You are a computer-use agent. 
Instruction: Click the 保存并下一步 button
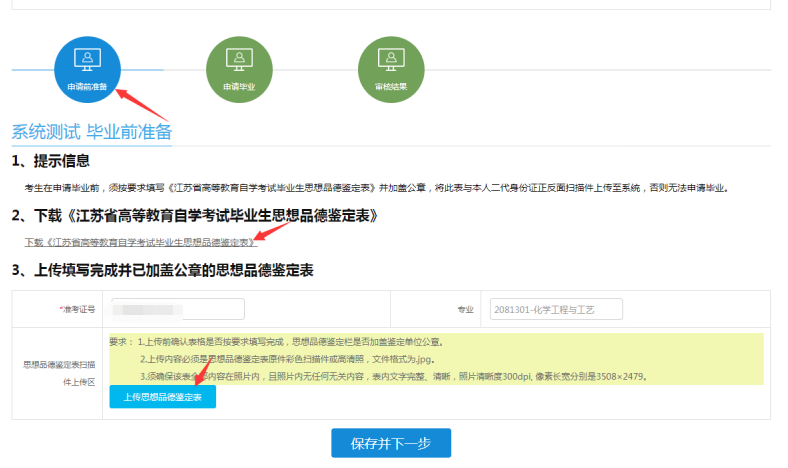[x=391, y=442]
